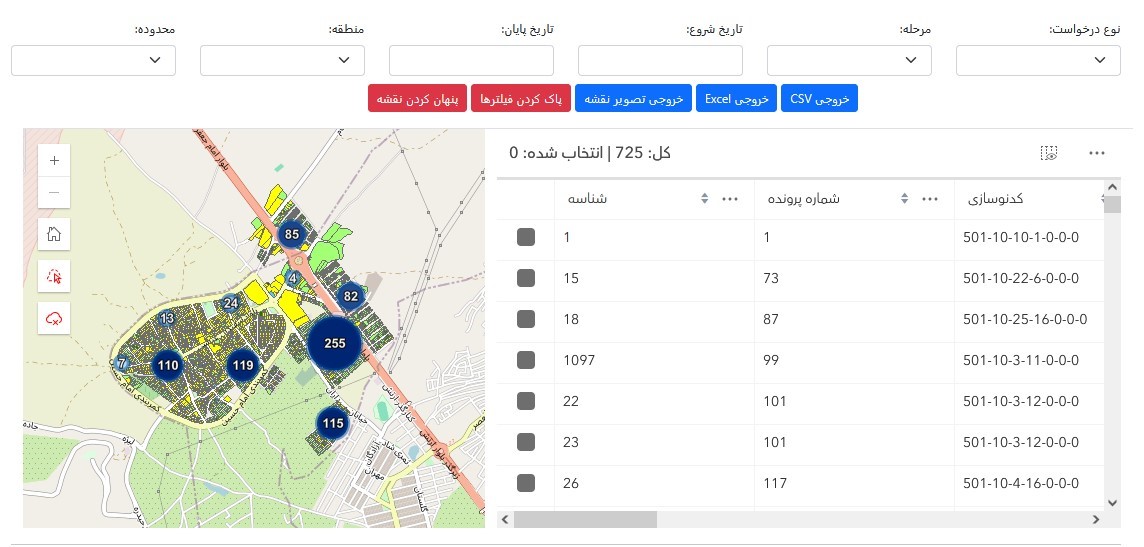Image resolution: width=1144 pixels, height=547 pixels.
Task: Select the row with شناسه 23
Action: (x=526, y=441)
